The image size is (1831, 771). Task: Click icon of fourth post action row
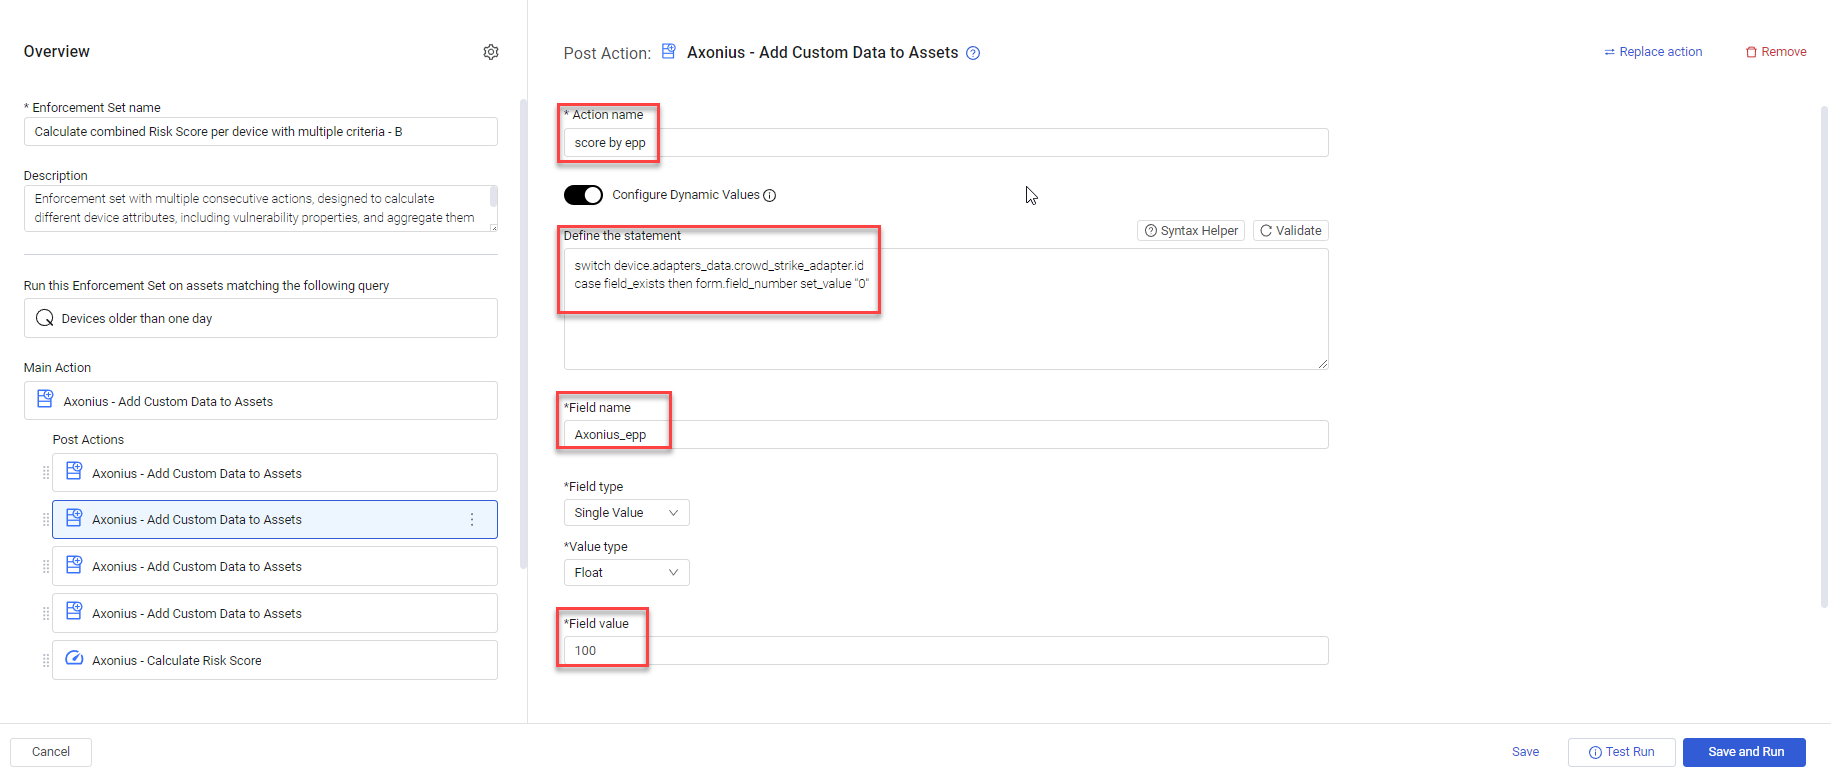pos(74,611)
